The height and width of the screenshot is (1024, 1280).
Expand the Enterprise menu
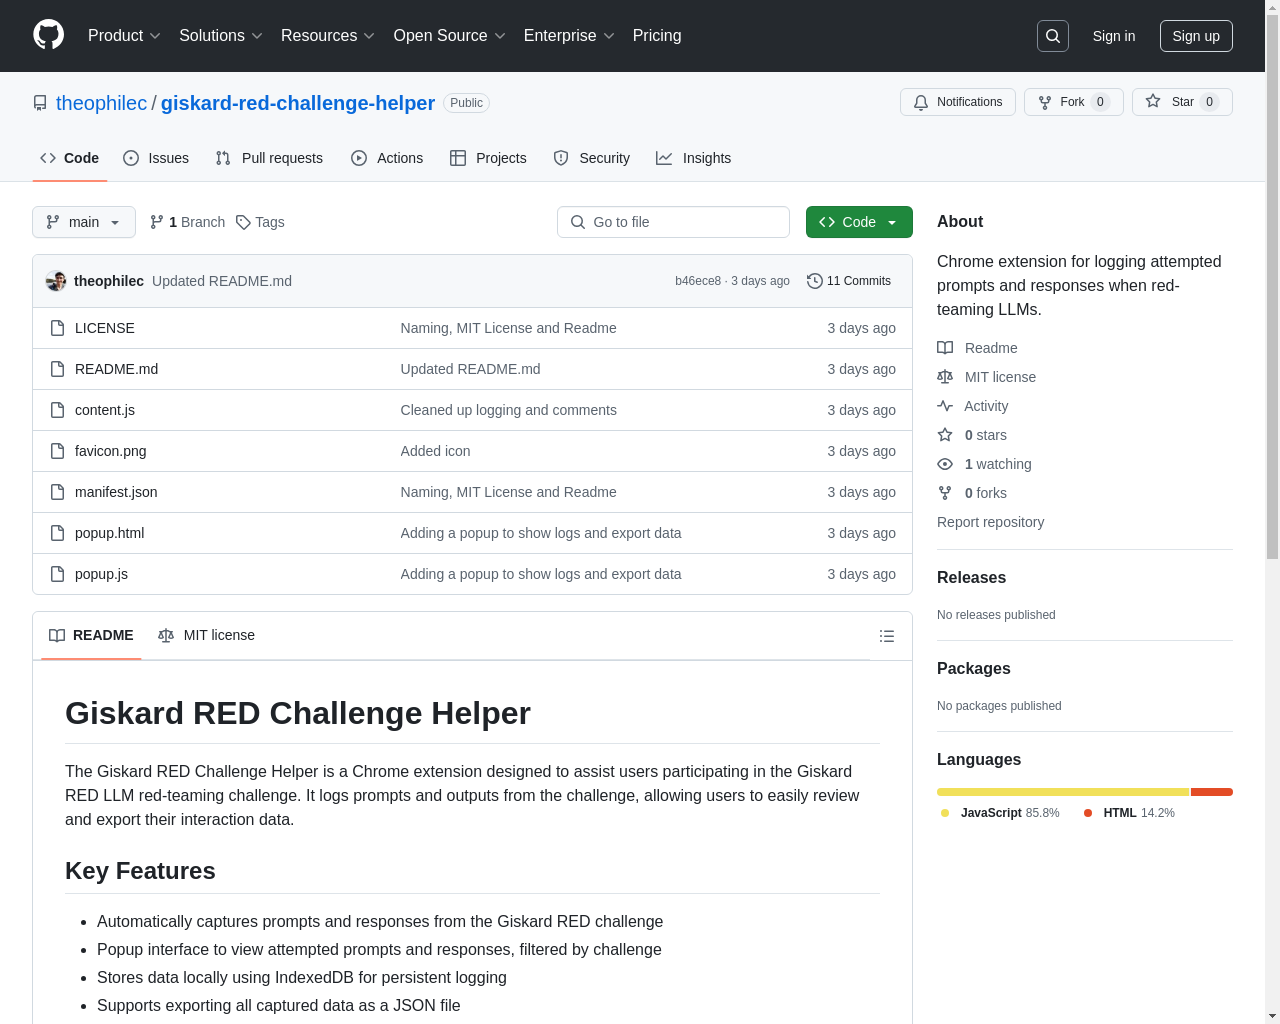pyautogui.click(x=569, y=36)
